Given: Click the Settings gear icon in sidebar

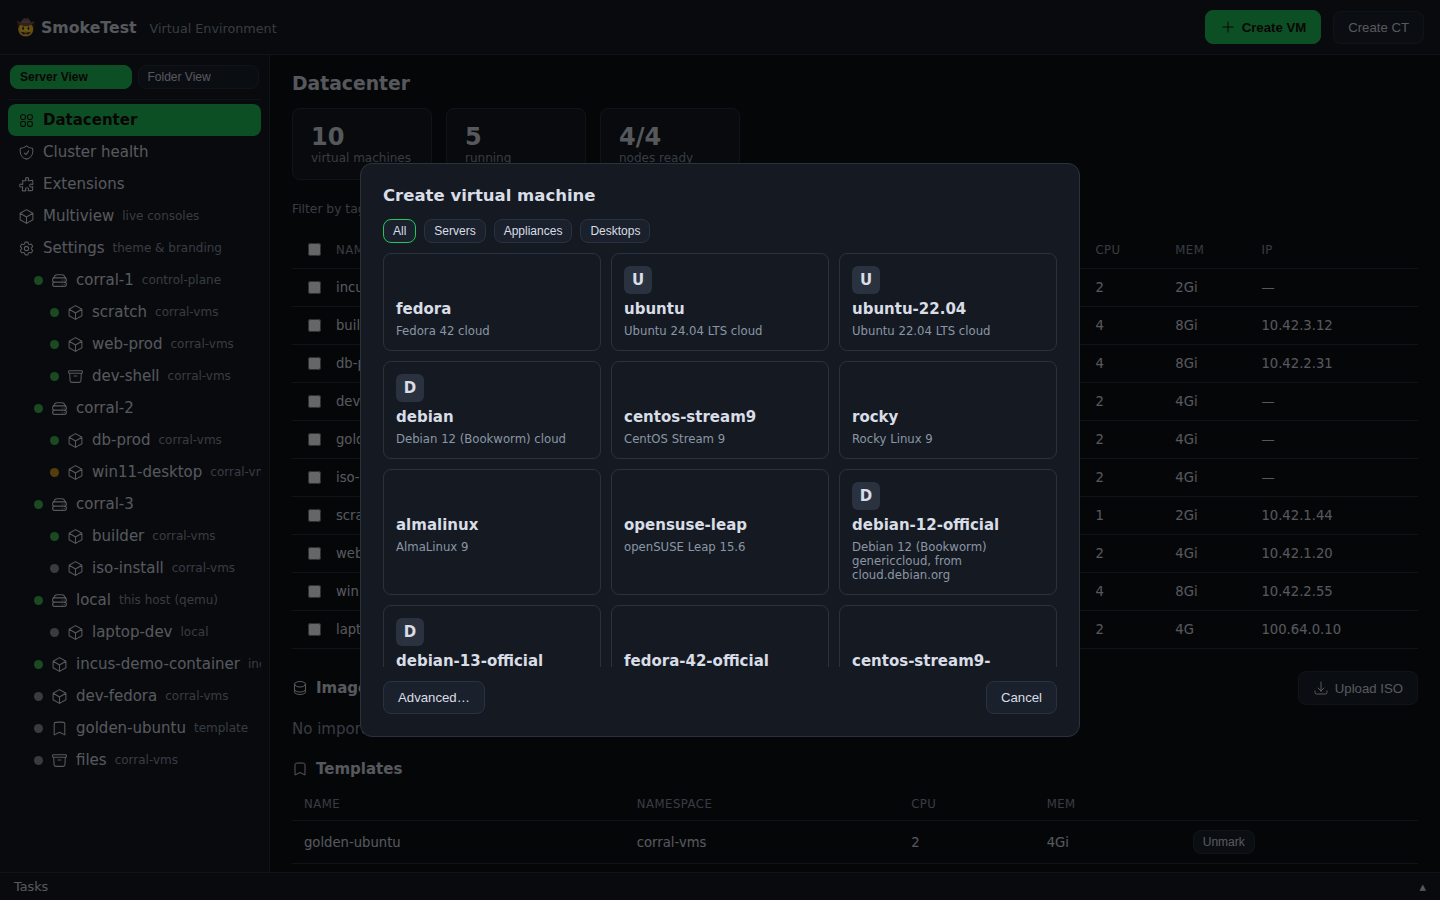Looking at the screenshot, I should (27, 248).
